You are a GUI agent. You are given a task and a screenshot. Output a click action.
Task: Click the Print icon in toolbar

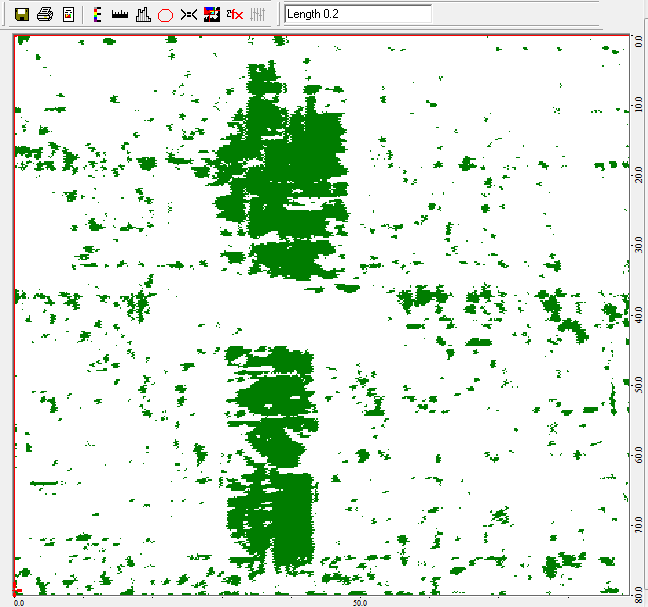coord(45,14)
